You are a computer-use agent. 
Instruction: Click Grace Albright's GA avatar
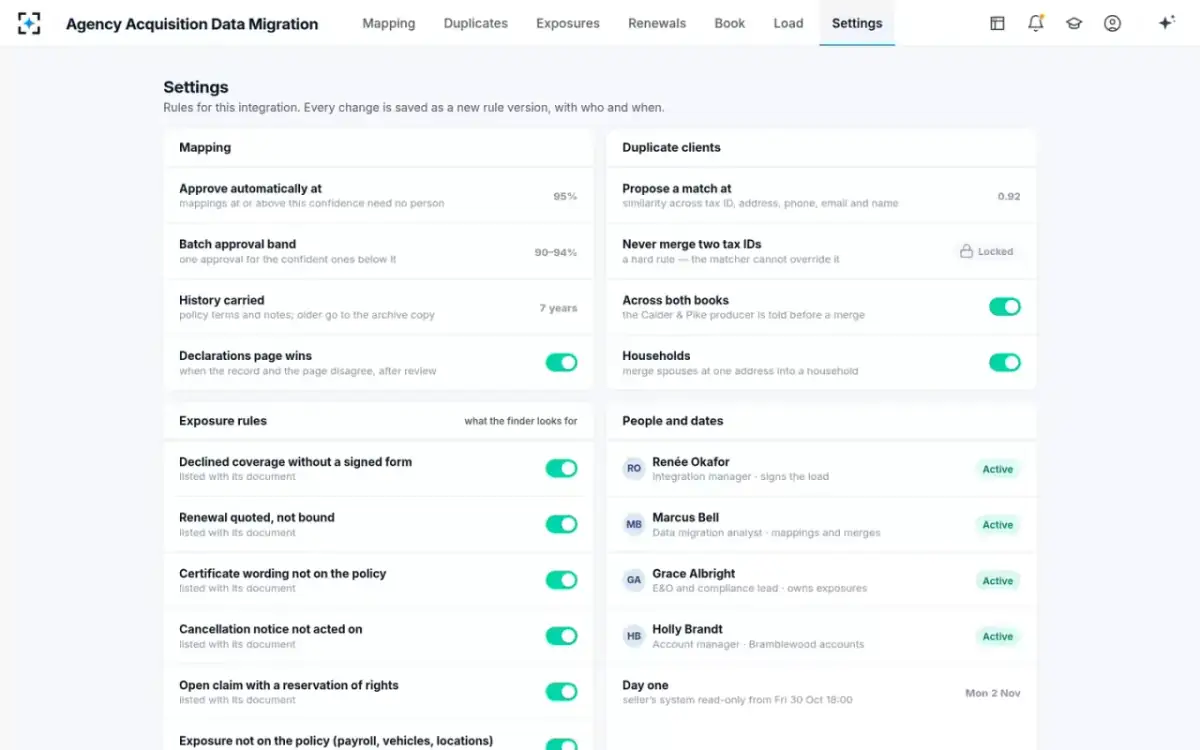click(634, 580)
